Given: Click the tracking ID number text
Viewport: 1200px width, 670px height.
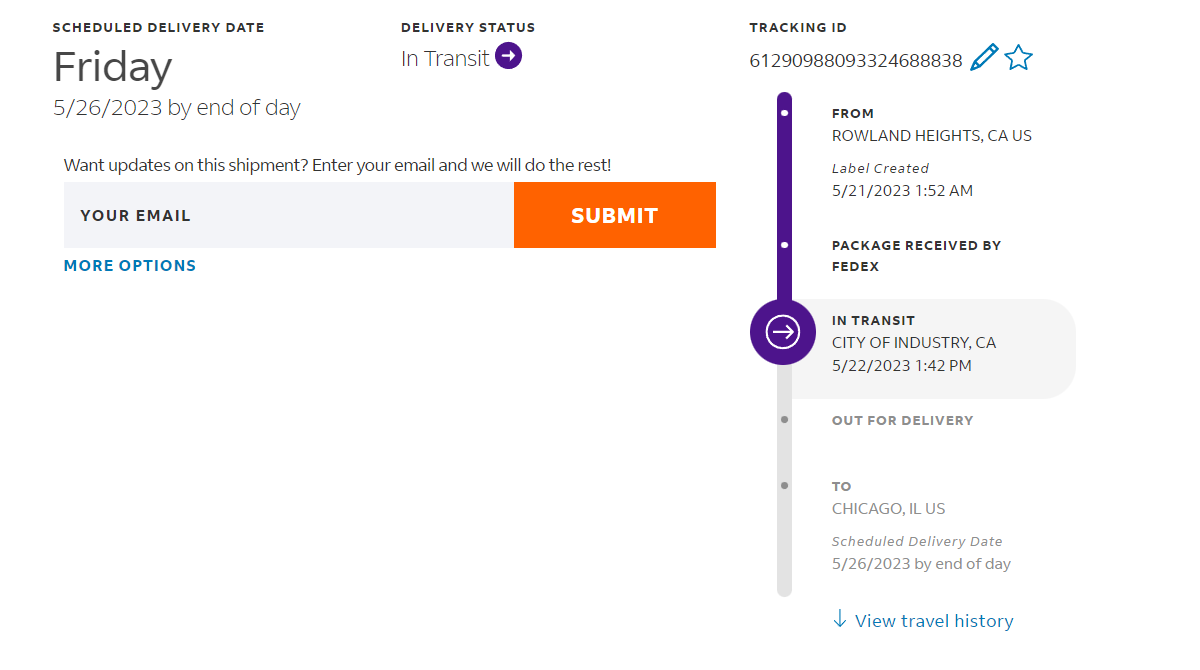Looking at the screenshot, I should click(856, 61).
